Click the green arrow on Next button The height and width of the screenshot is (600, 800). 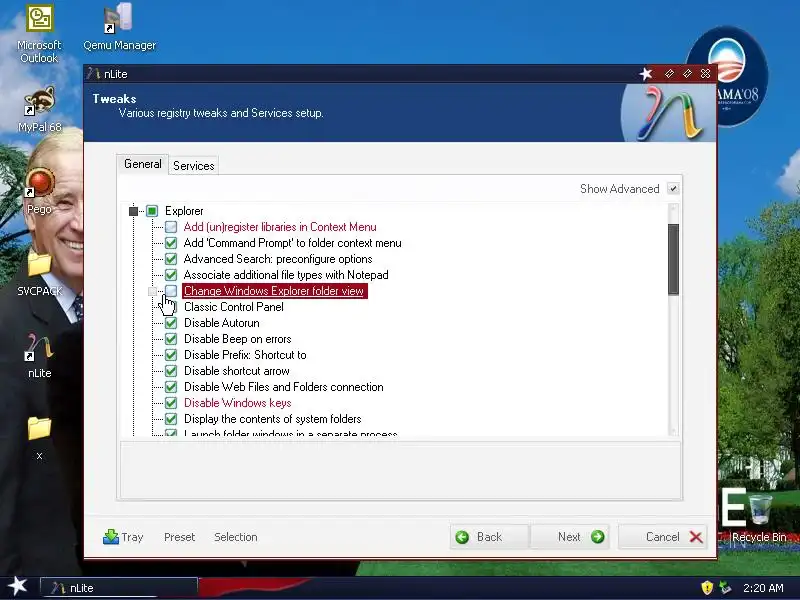coord(597,537)
